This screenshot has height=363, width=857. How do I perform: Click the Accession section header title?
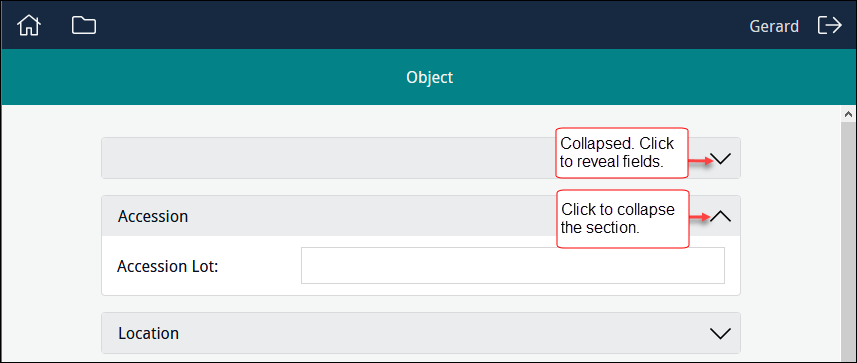(153, 216)
